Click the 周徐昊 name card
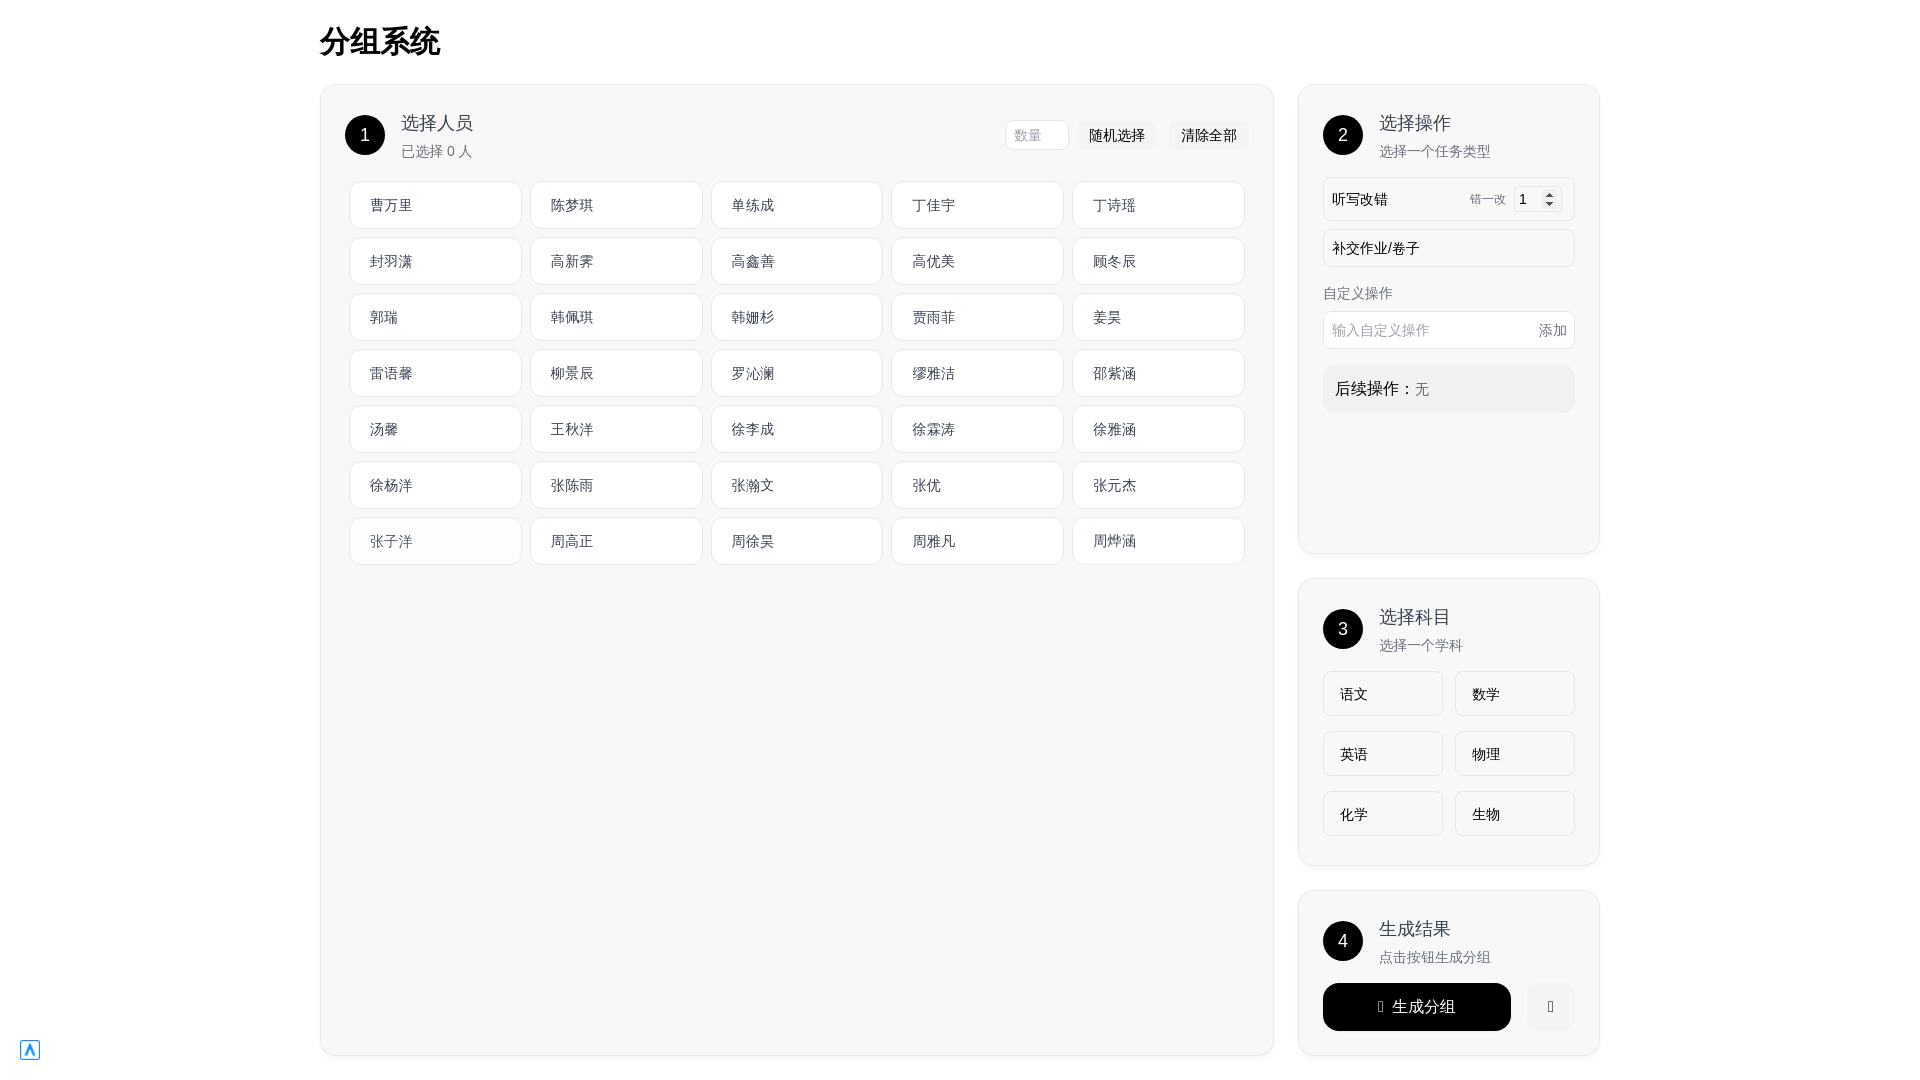 796,541
